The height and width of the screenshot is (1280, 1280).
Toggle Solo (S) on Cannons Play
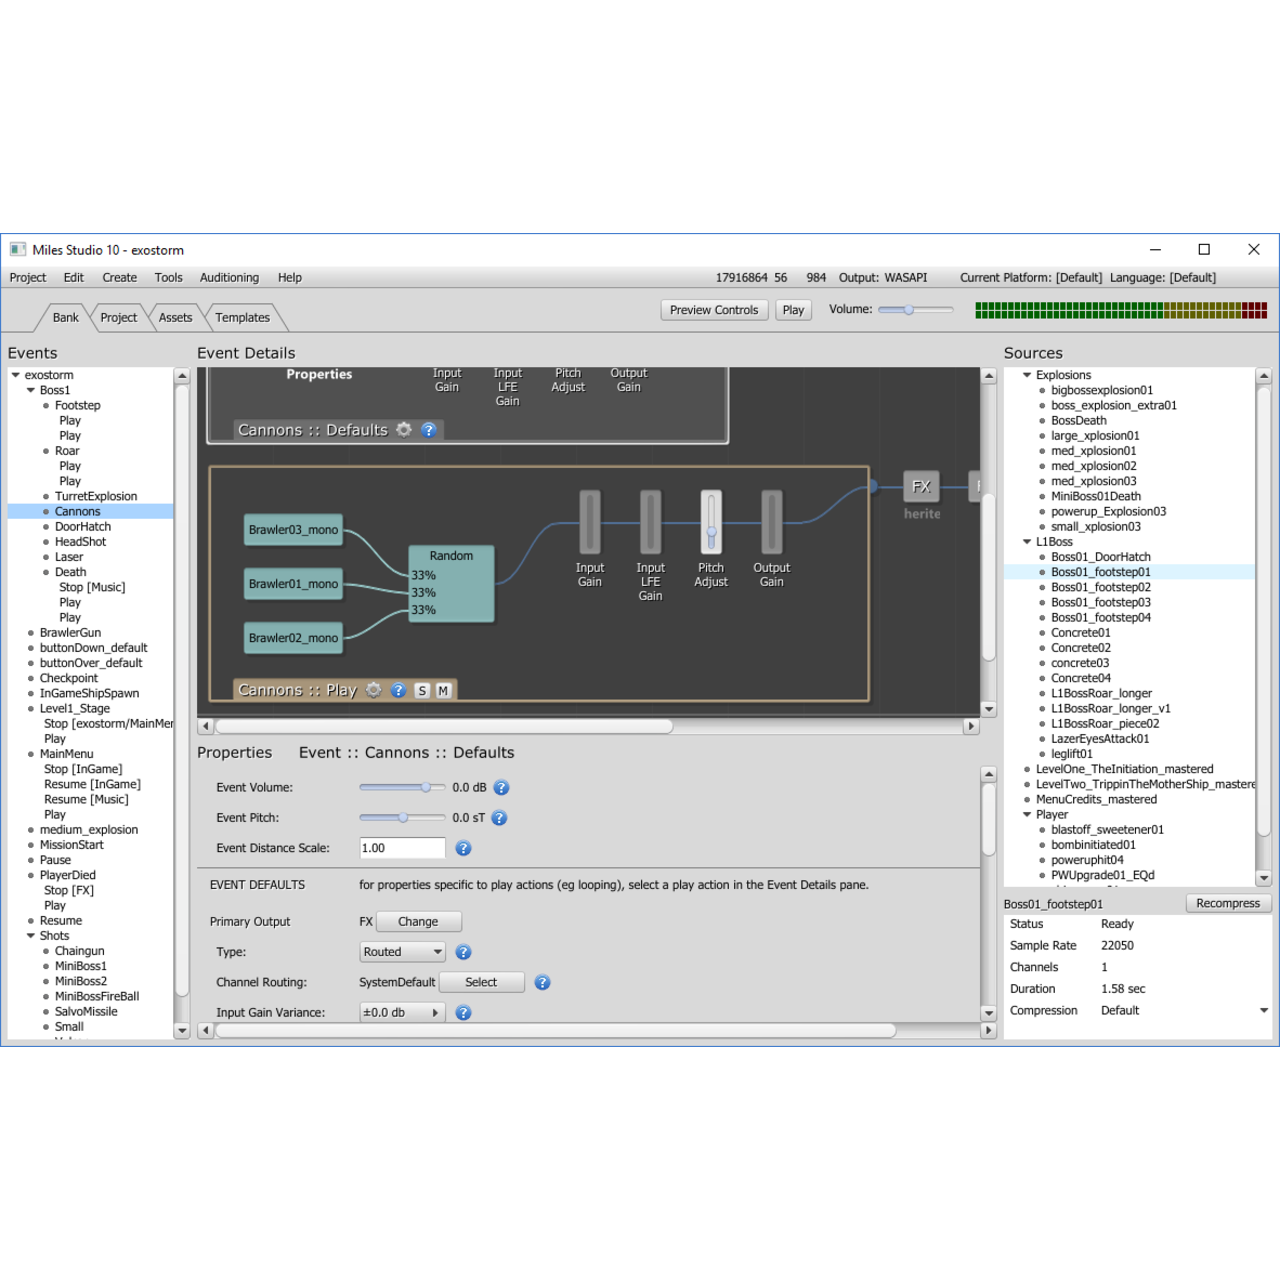click(x=422, y=691)
